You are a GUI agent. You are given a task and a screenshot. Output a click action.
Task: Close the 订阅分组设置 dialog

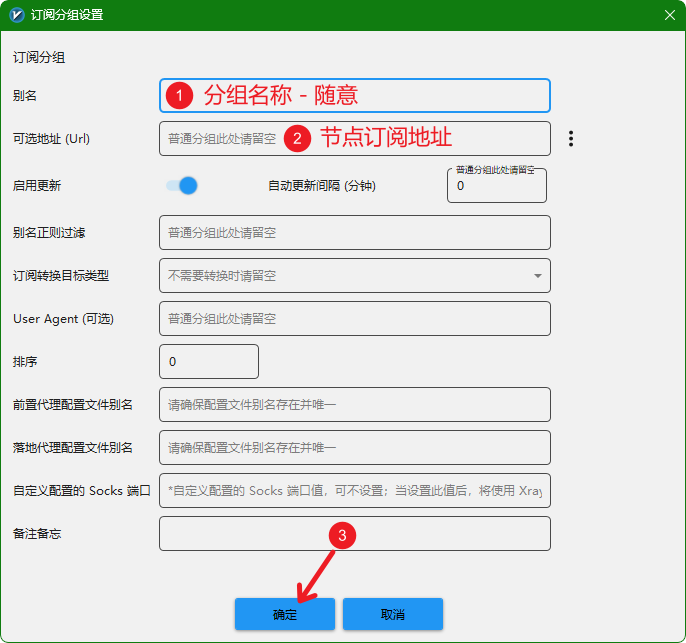(x=669, y=15)
